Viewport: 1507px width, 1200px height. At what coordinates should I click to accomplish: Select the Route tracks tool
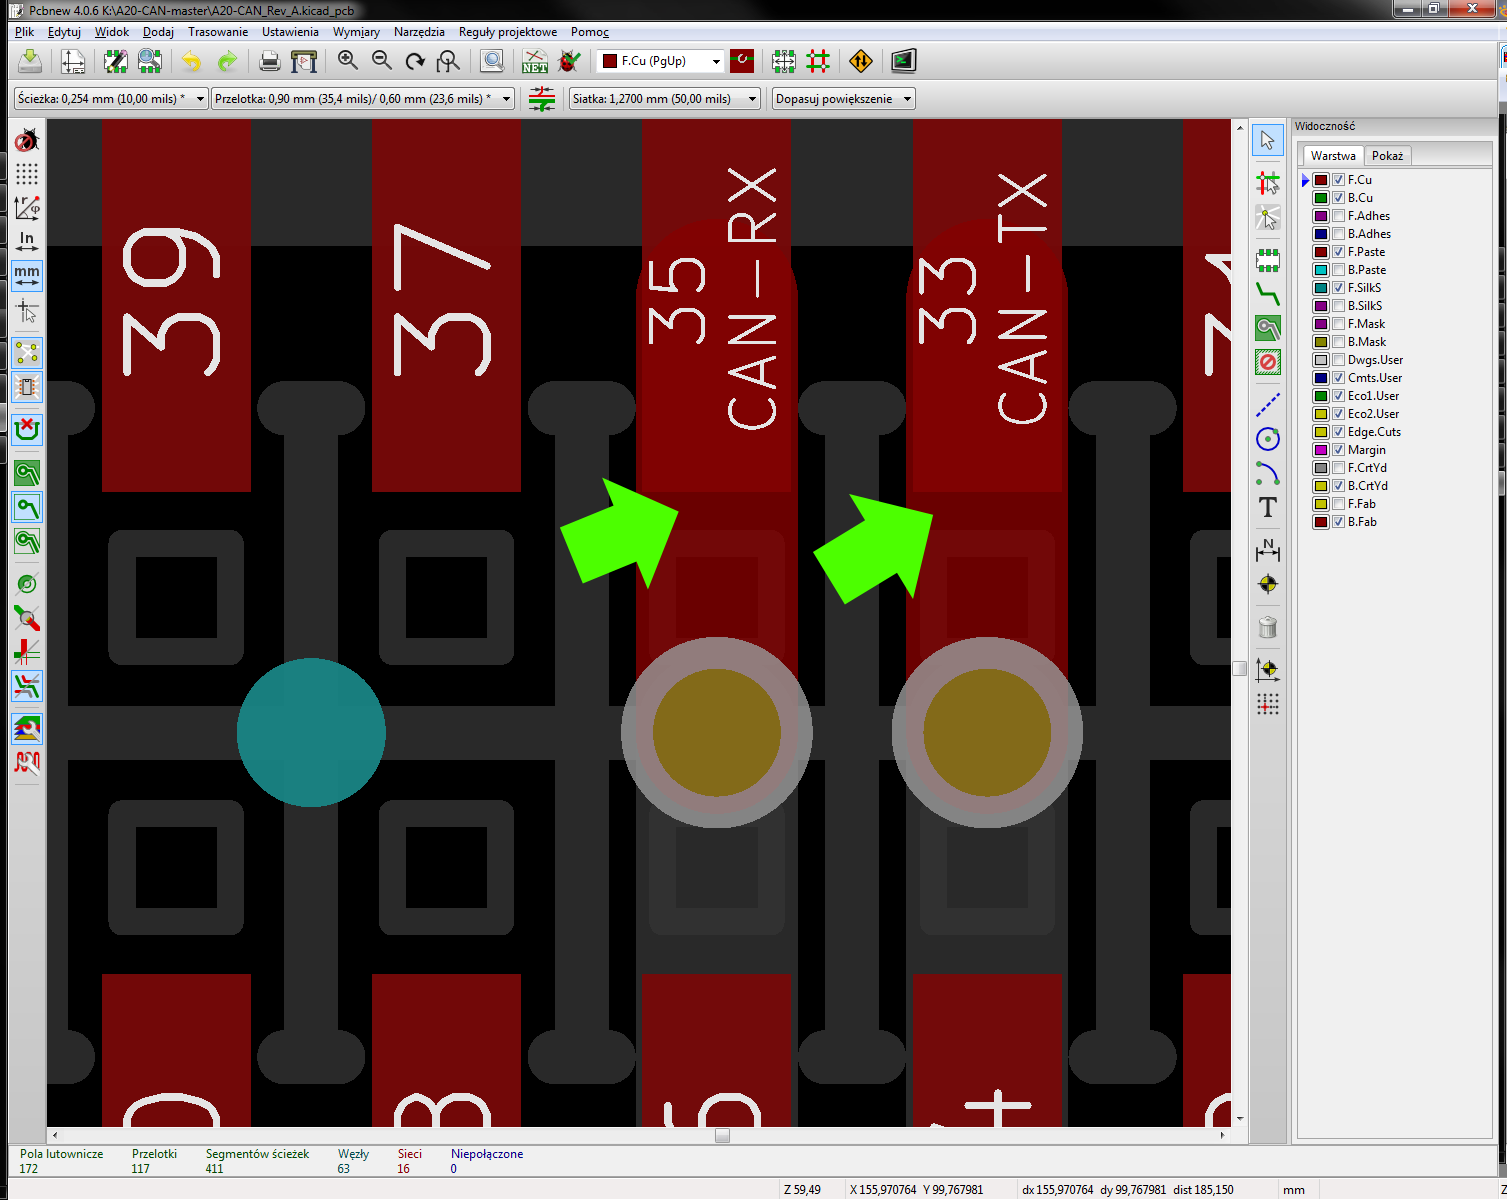1268,294
